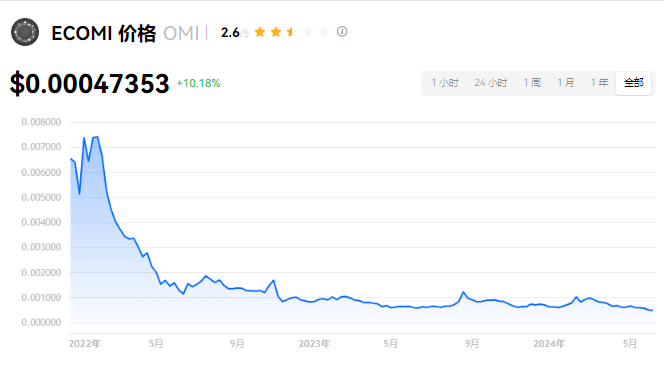Click the half-filled third star
This screenshot has width=664, height=368.
coord(292,32)
